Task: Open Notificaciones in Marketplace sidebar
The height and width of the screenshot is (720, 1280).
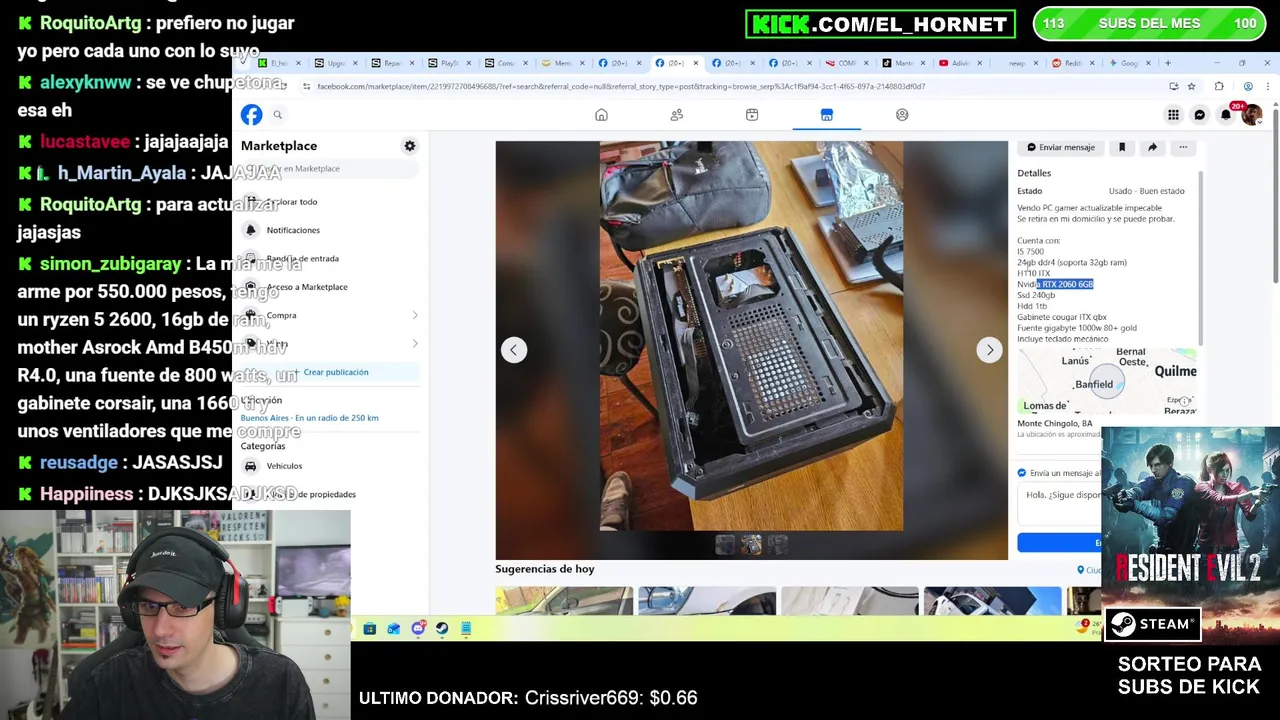Action: (329, 230)
